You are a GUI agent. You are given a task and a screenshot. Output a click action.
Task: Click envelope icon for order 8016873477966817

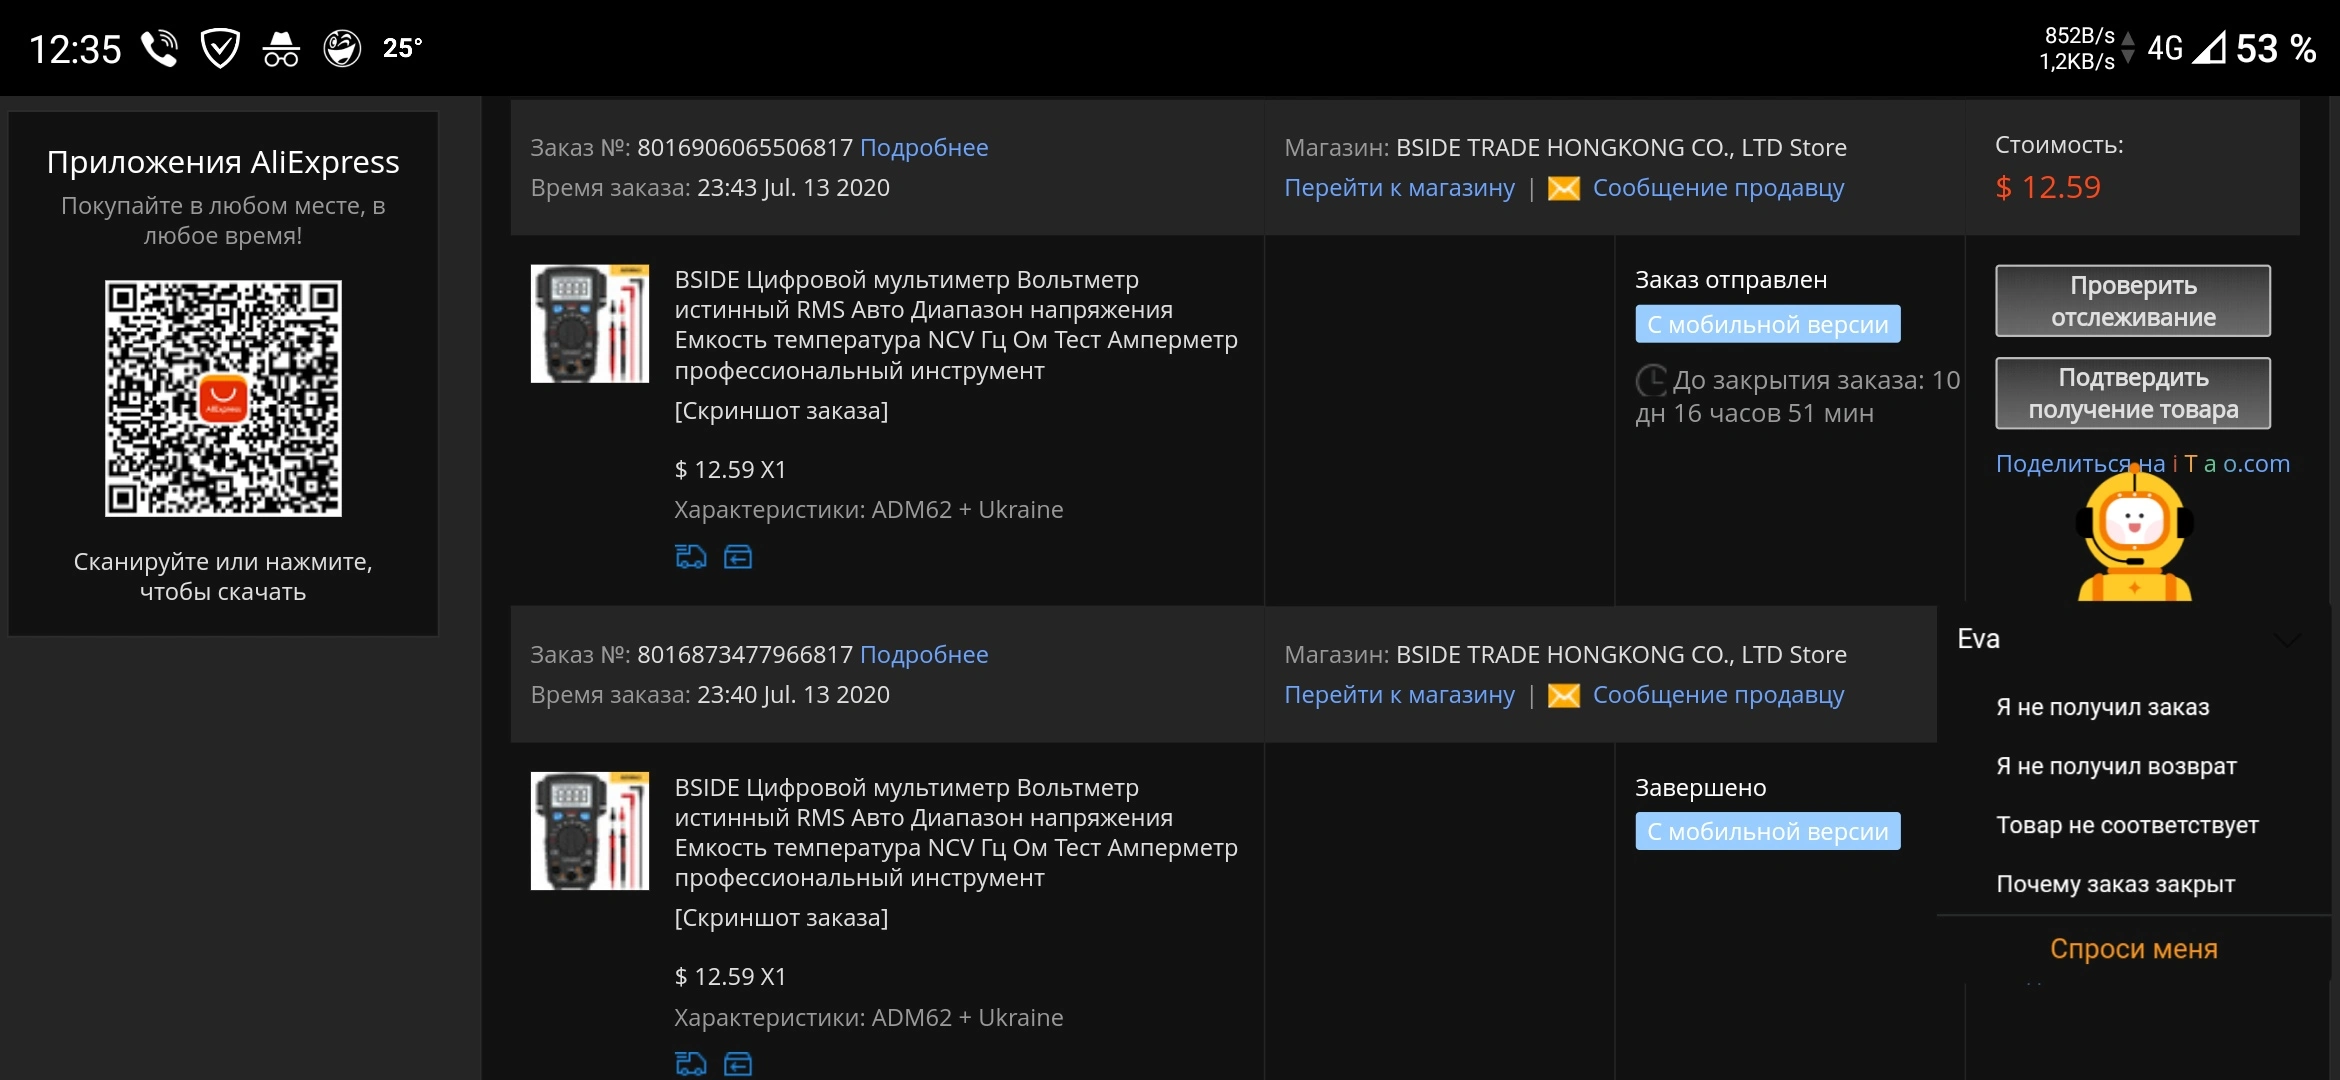click(1564, 695)
